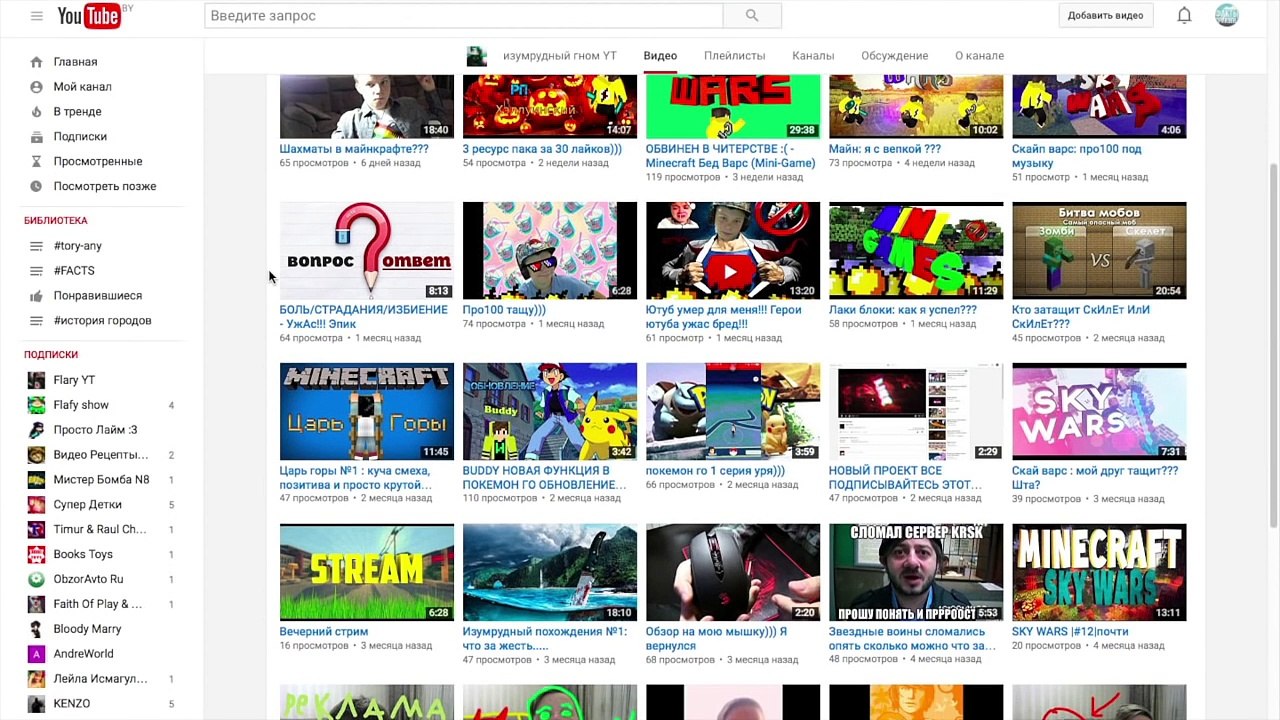Click the Мистер Бомба N8 avatar
Viewport: 1280px width, 720px height.
click(x=36, y=480)
